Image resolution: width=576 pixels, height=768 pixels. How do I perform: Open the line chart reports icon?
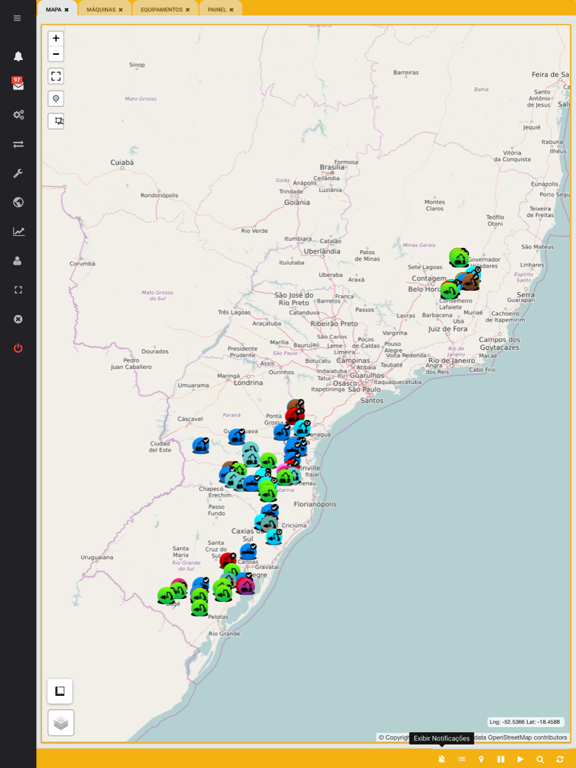click(18, 231)
